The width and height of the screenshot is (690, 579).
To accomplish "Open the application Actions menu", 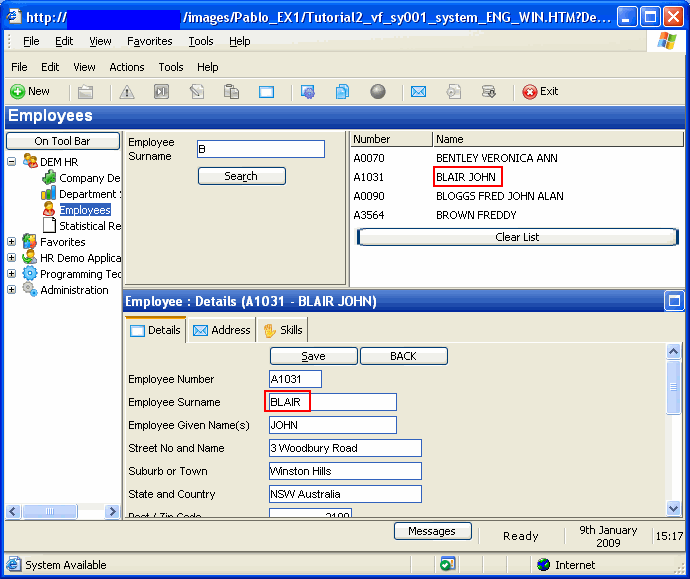I will click(x=127, y=67).
